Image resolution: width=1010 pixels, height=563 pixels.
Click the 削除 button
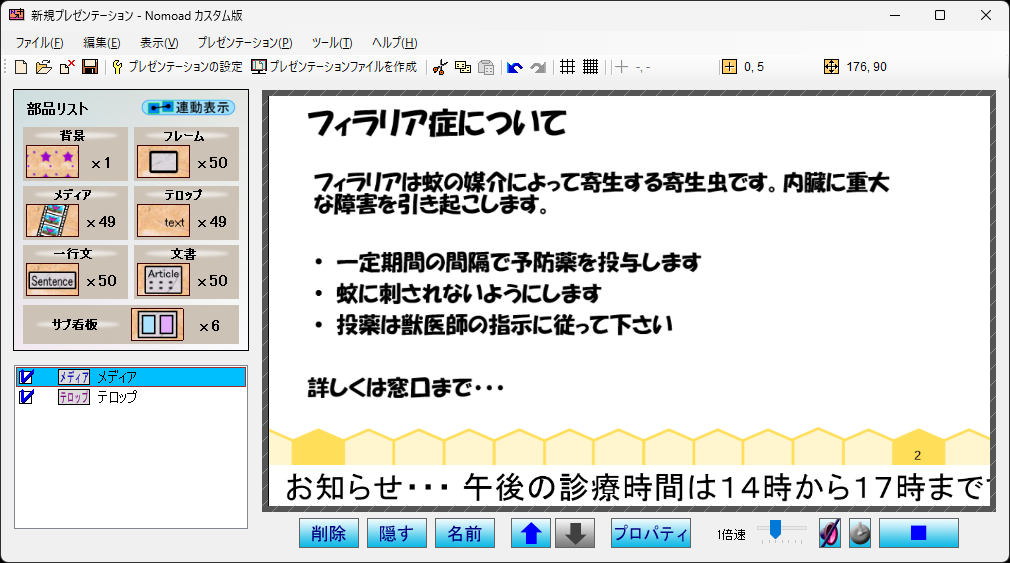point(329,533)
